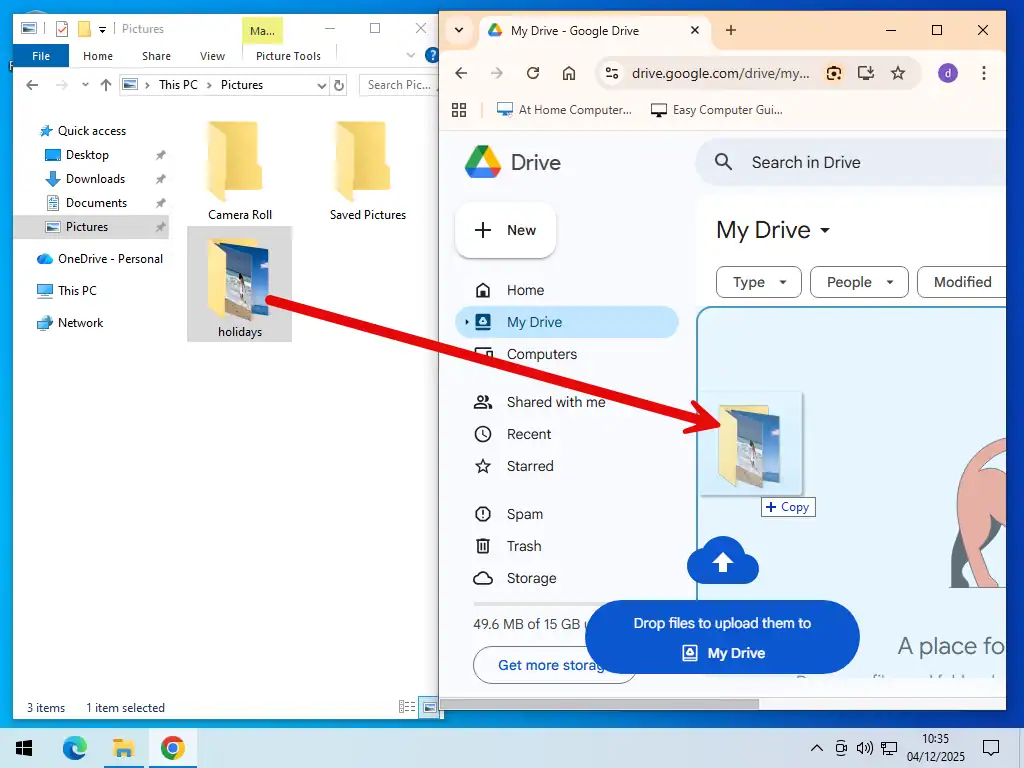Open the Google apps grid
This screenshot has width=1024, height=768.
[x=459, y=109]
